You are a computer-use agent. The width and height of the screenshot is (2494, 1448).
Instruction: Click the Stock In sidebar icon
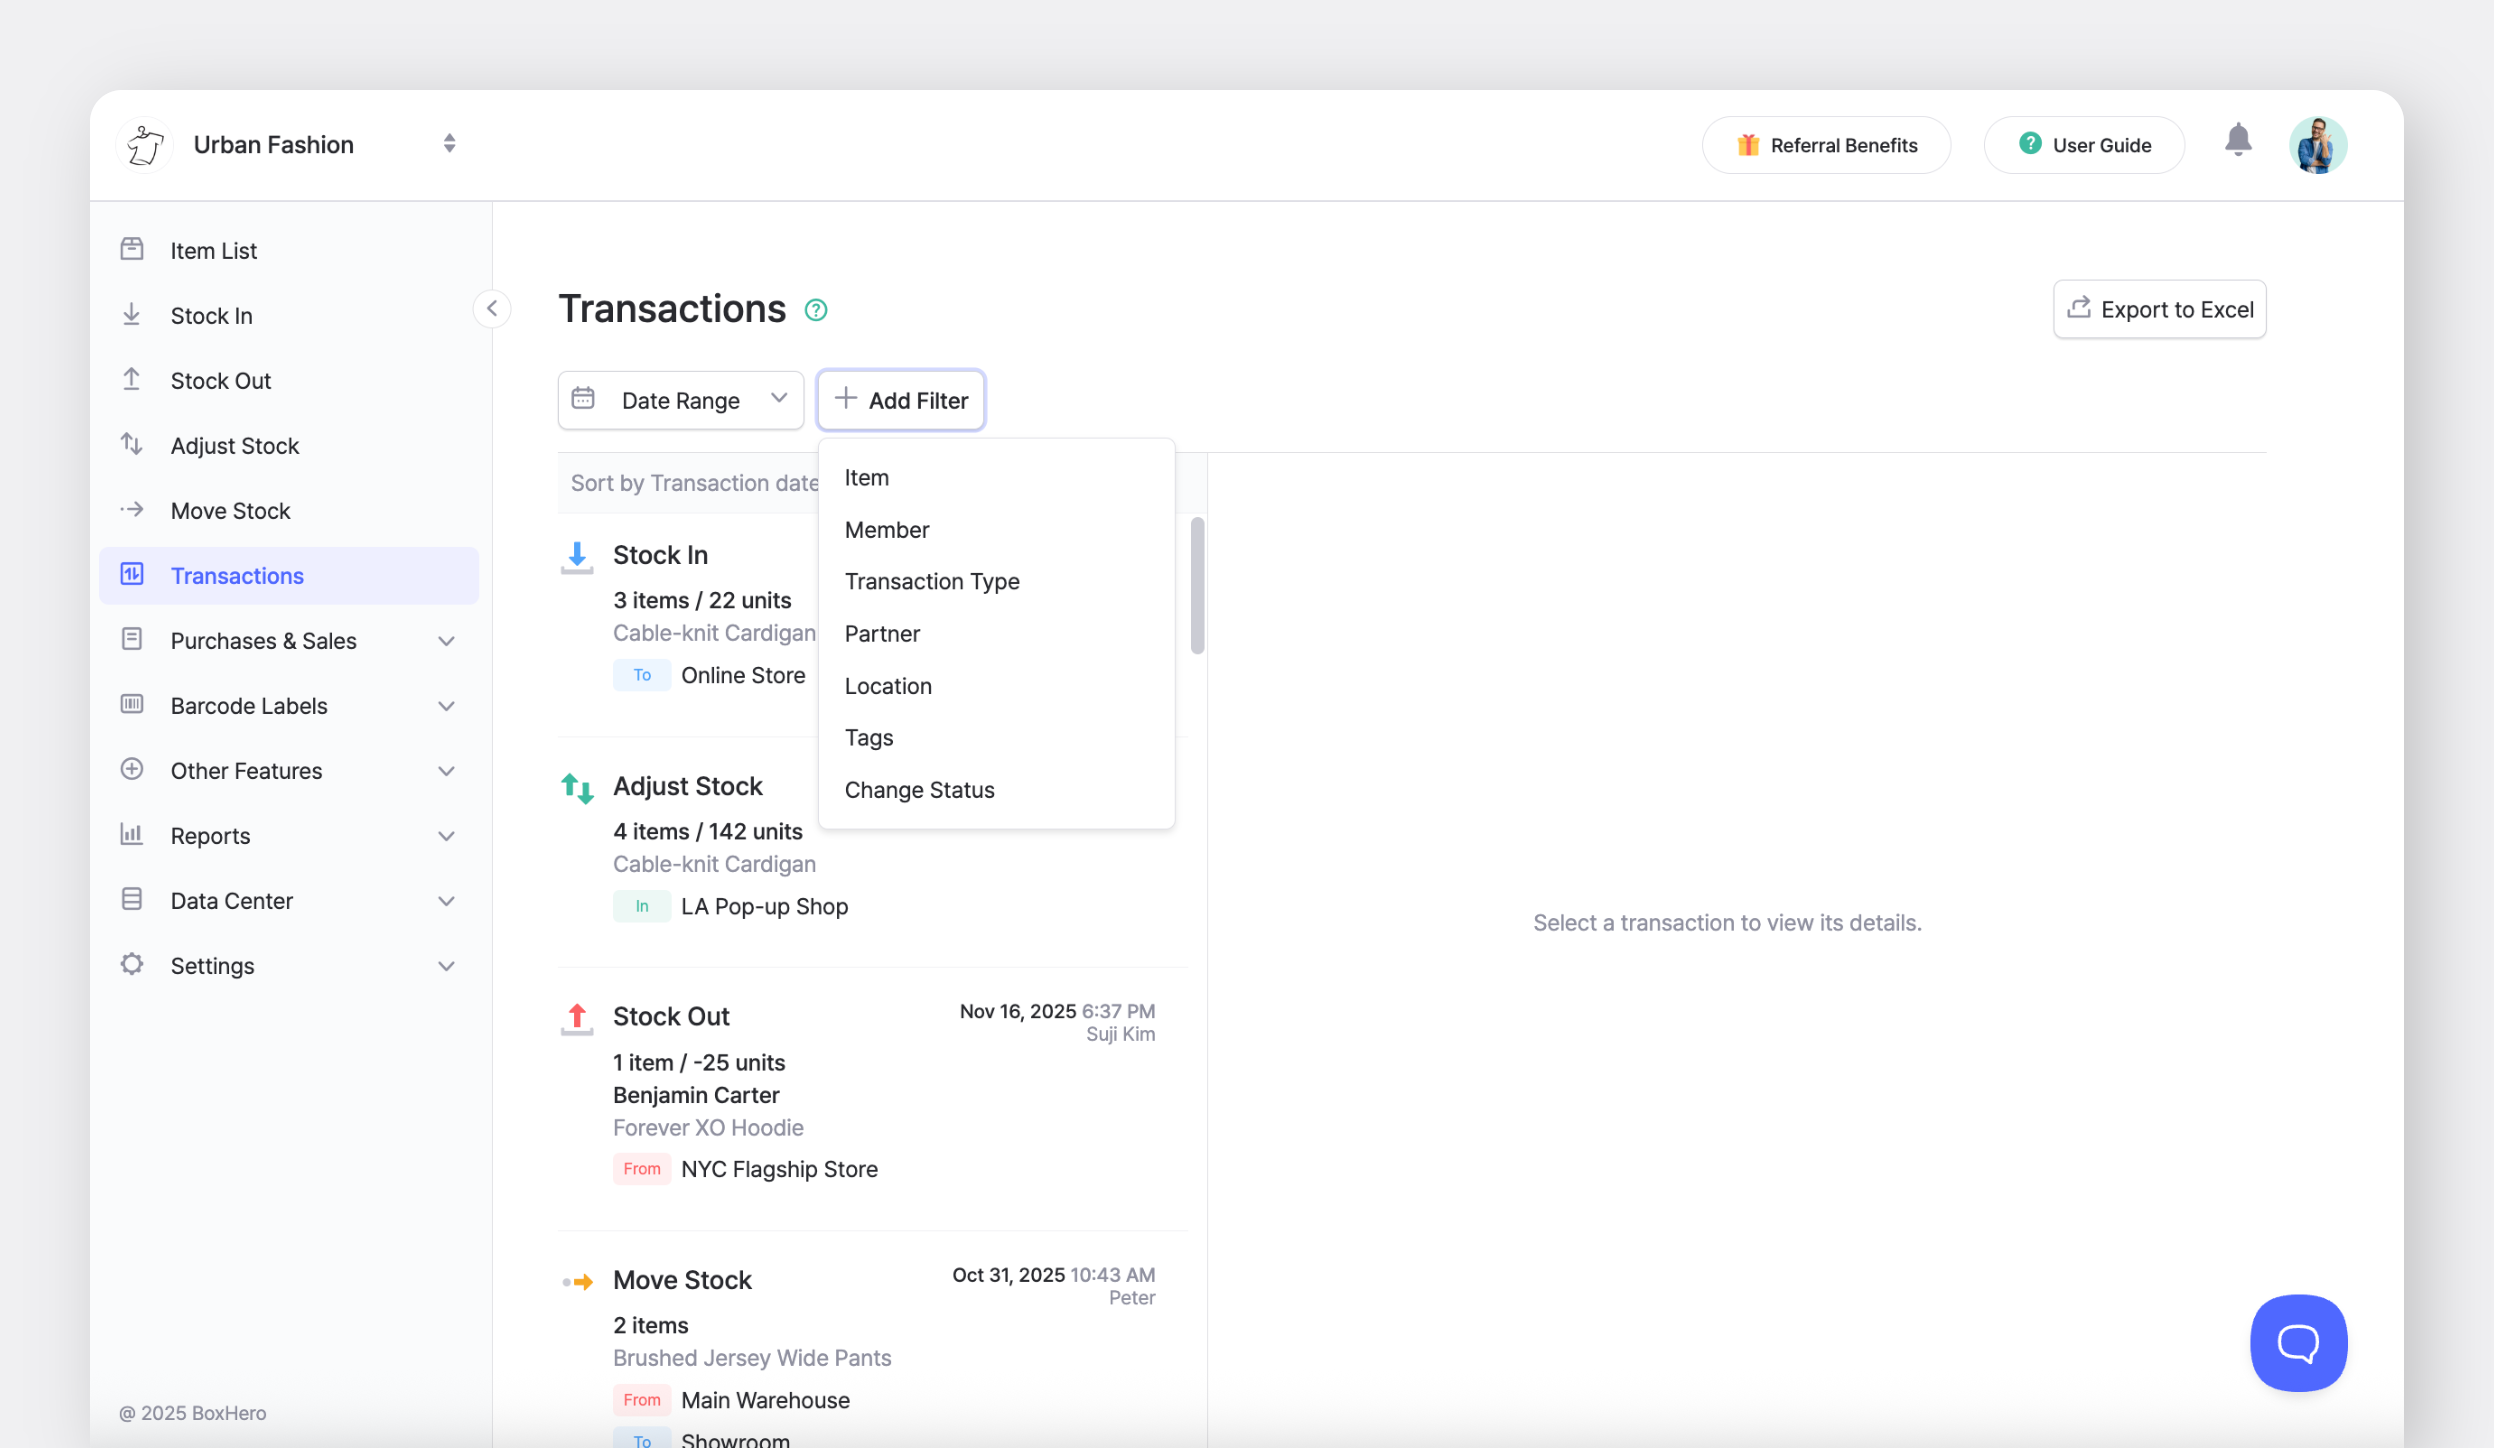tap(132, 315)
